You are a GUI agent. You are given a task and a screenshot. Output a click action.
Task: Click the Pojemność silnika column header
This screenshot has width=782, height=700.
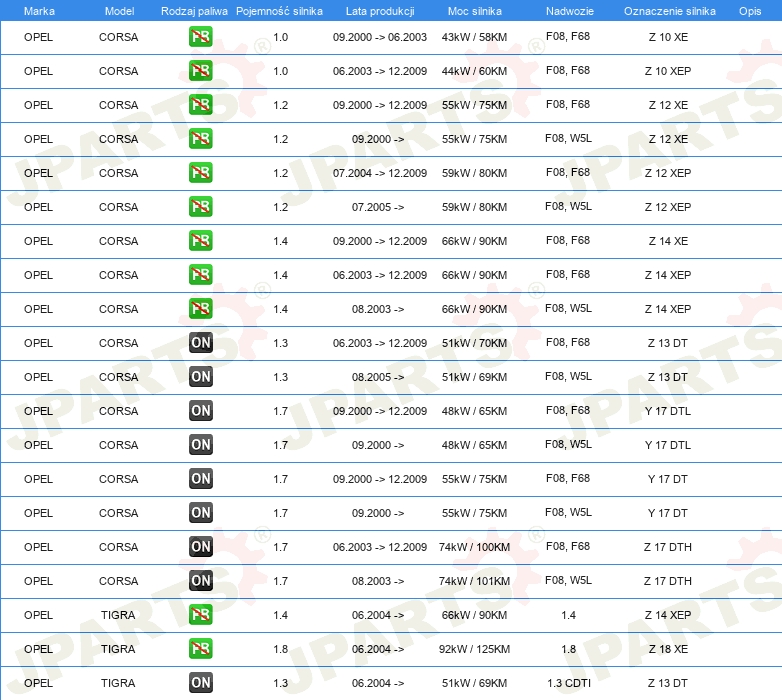coord(279,11)
